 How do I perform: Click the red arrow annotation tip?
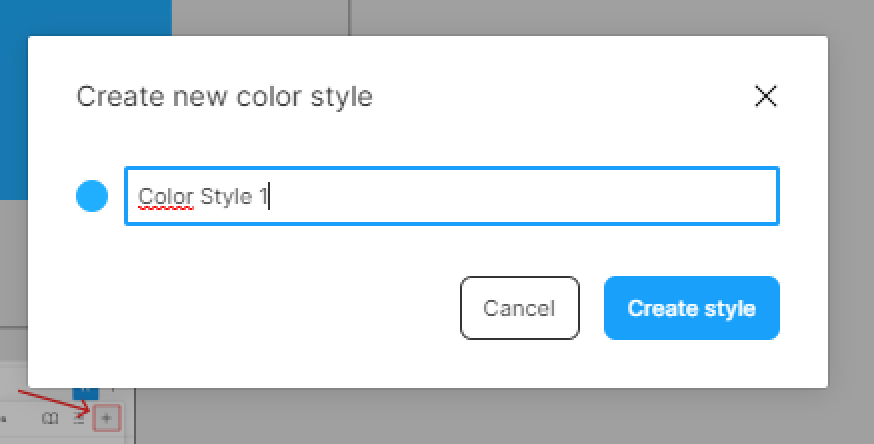point(91,410)
